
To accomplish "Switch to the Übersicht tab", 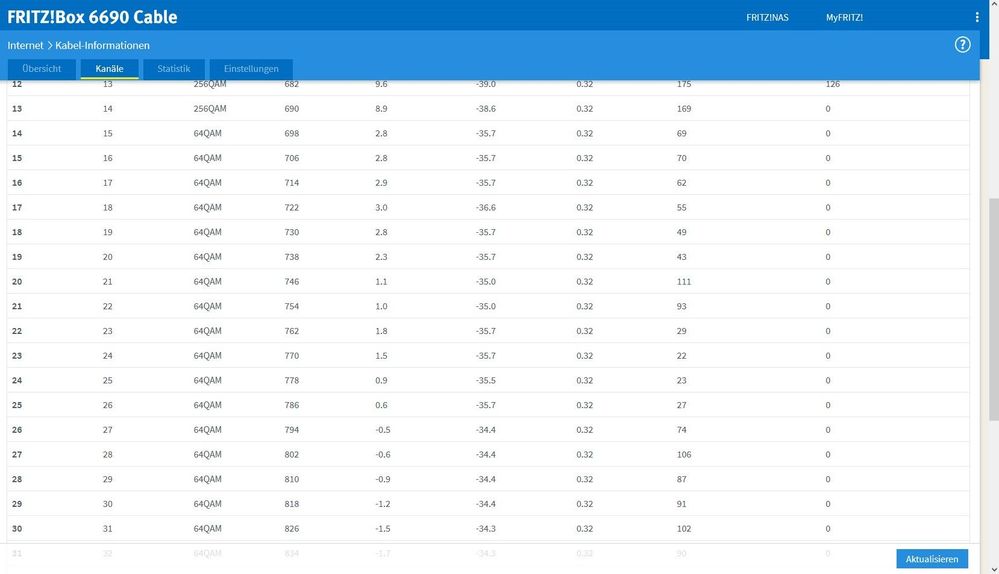I will (x=41, y=69).
